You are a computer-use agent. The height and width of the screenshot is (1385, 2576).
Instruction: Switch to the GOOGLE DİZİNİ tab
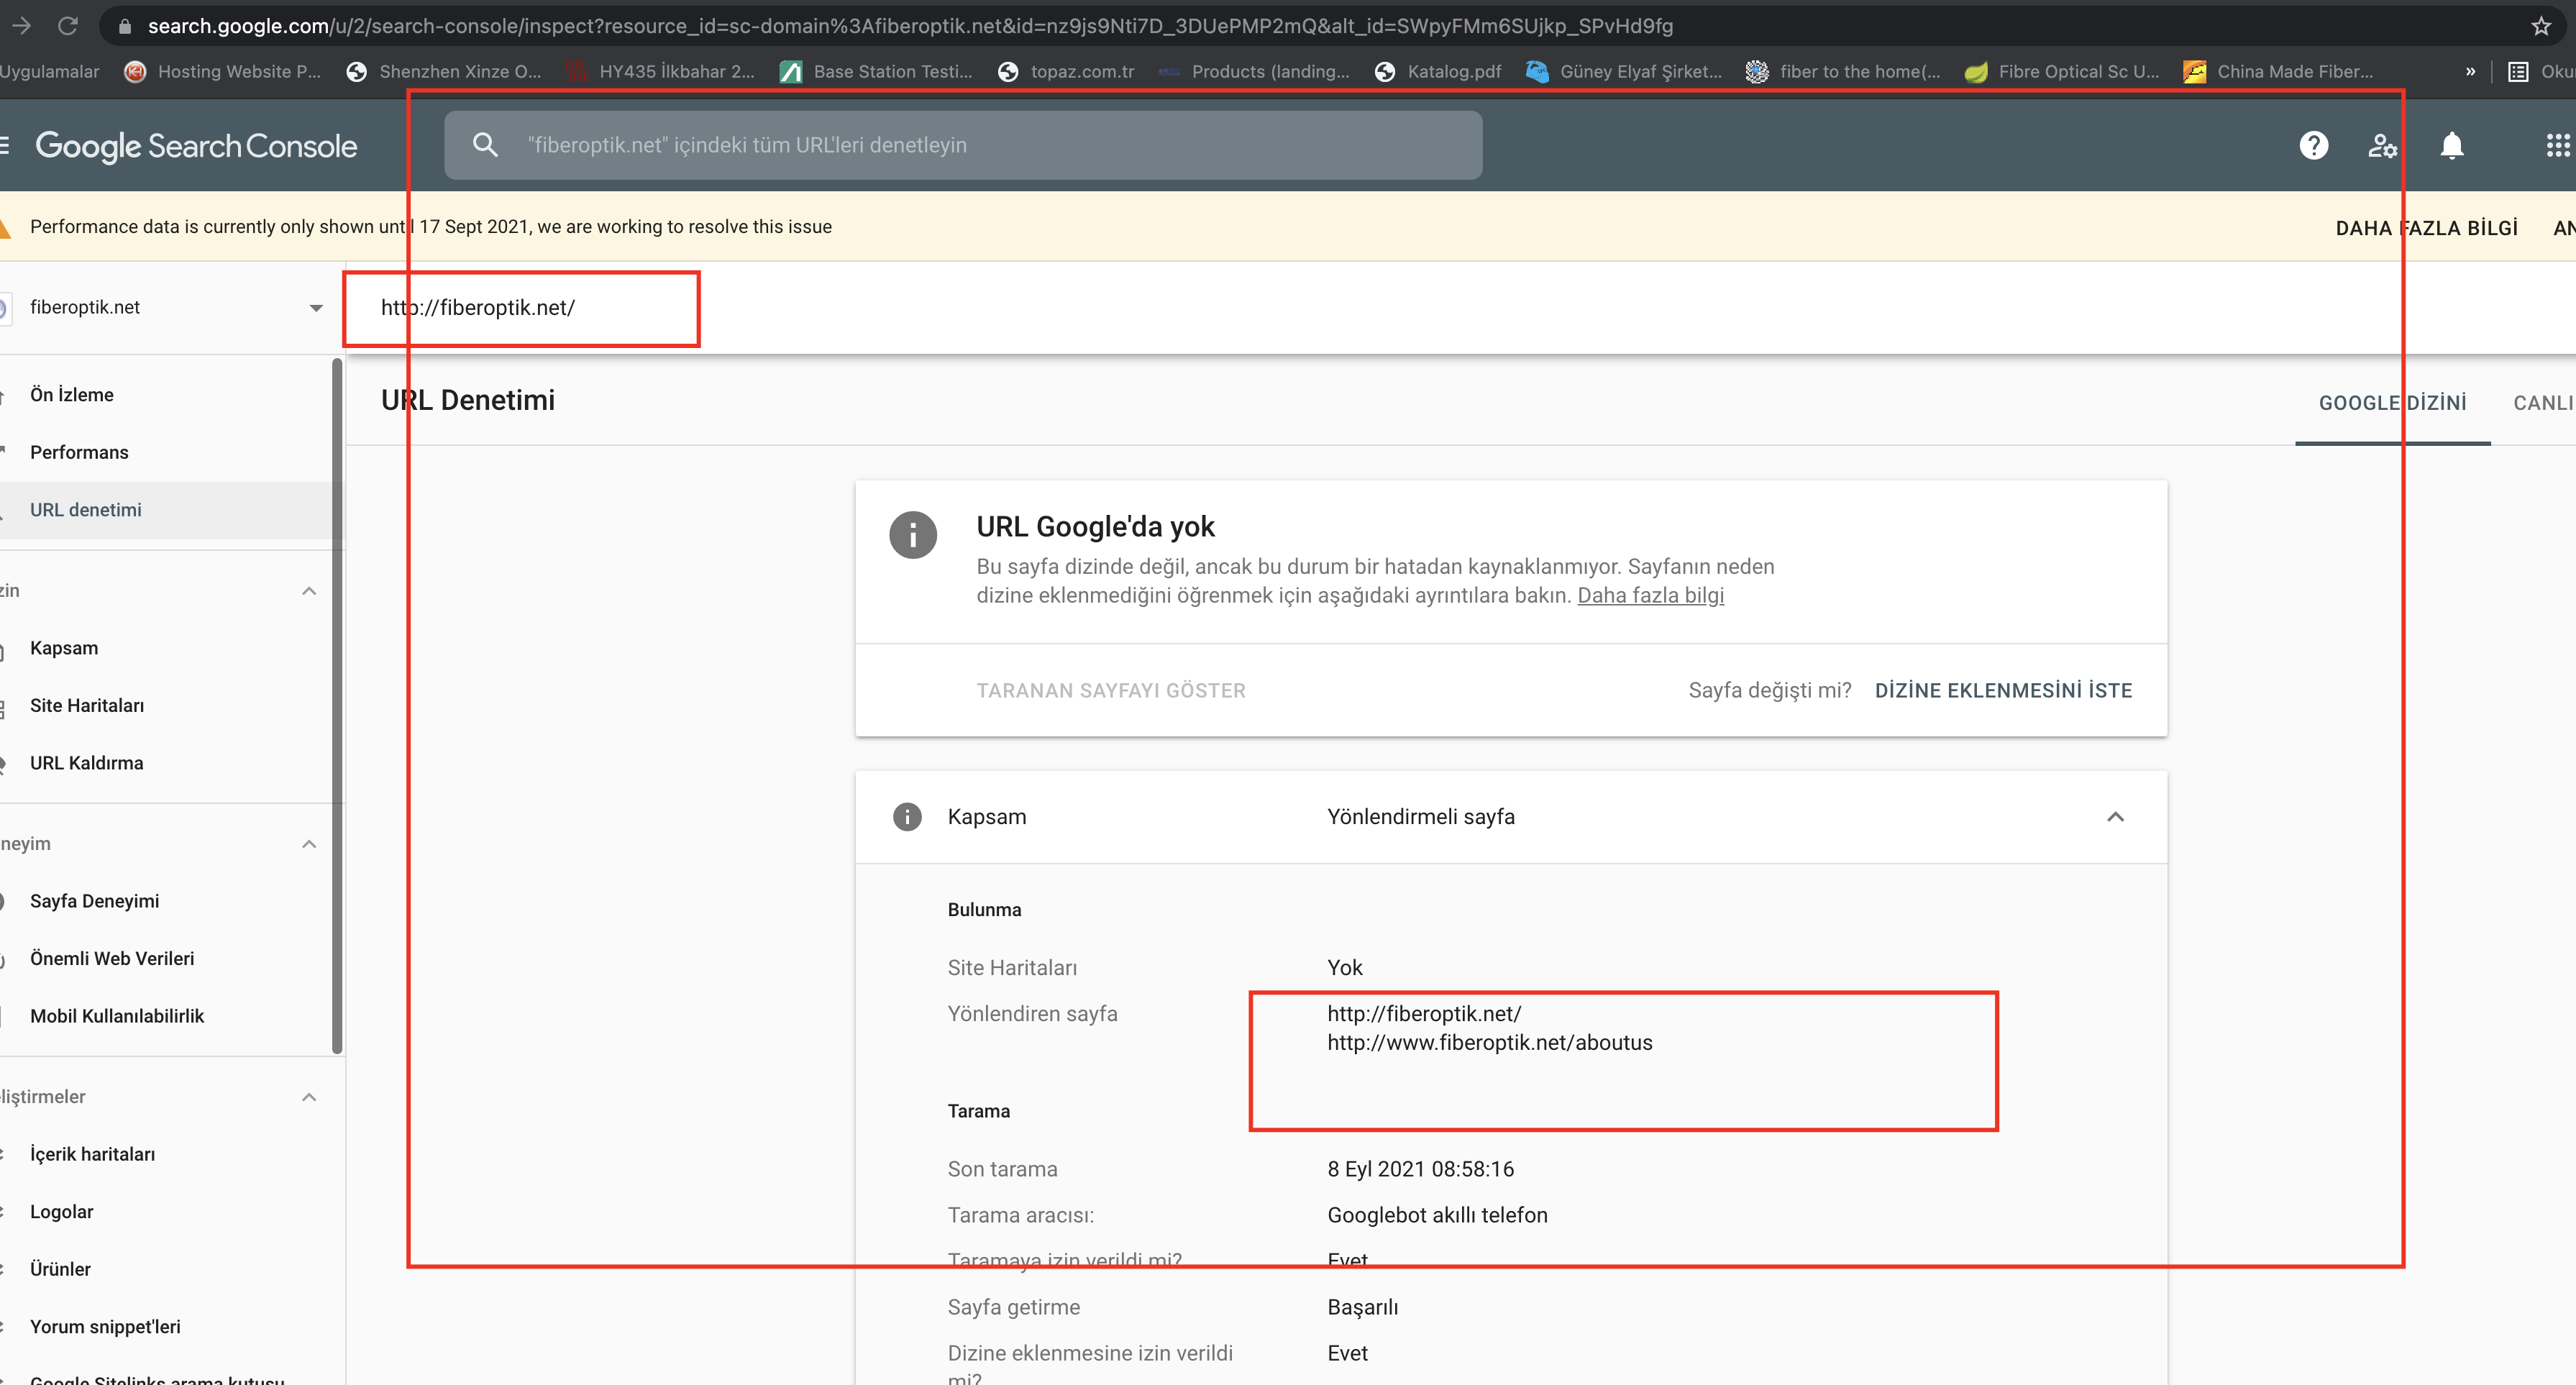(x=2392, y=403)
